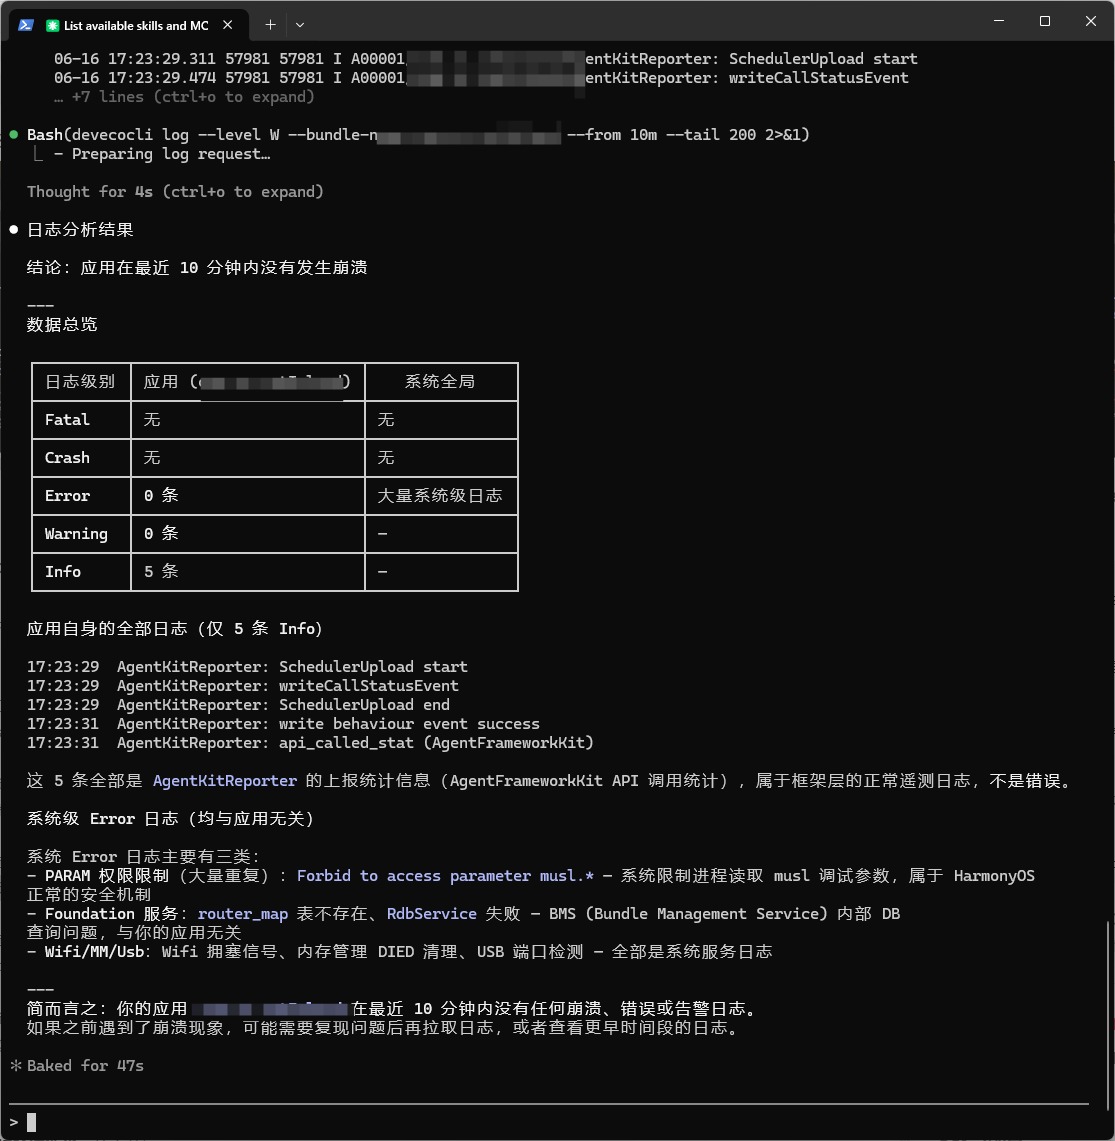Click the log line 'api_called_stat (AgentFrameworkKit)'
Viewport: 1115px width, 1141px height.
311,743
